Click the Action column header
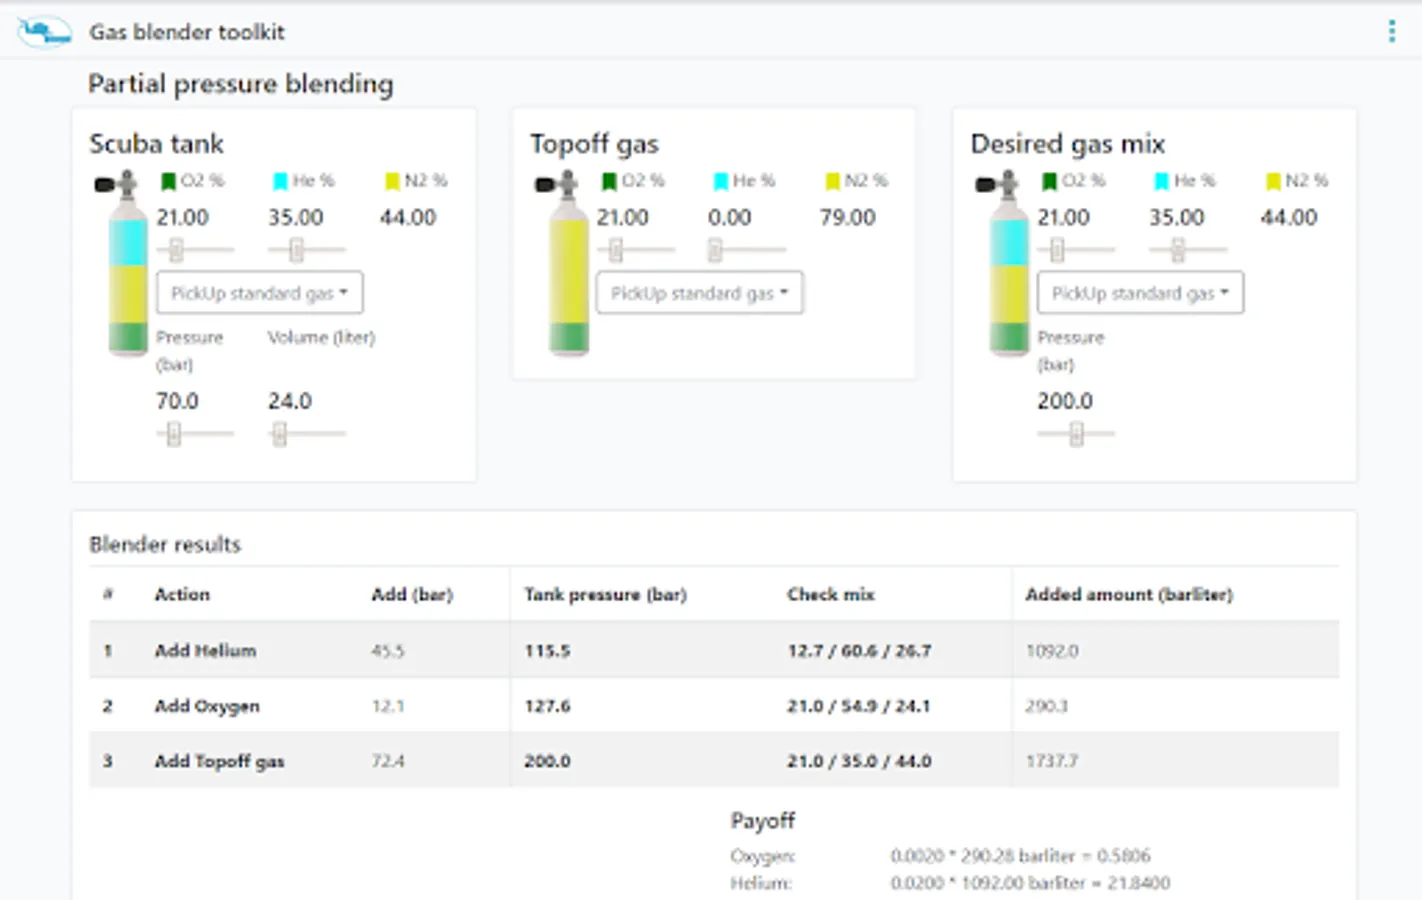Image resolution: width=1422 pixels, height=900 pixels. point(182,594)
